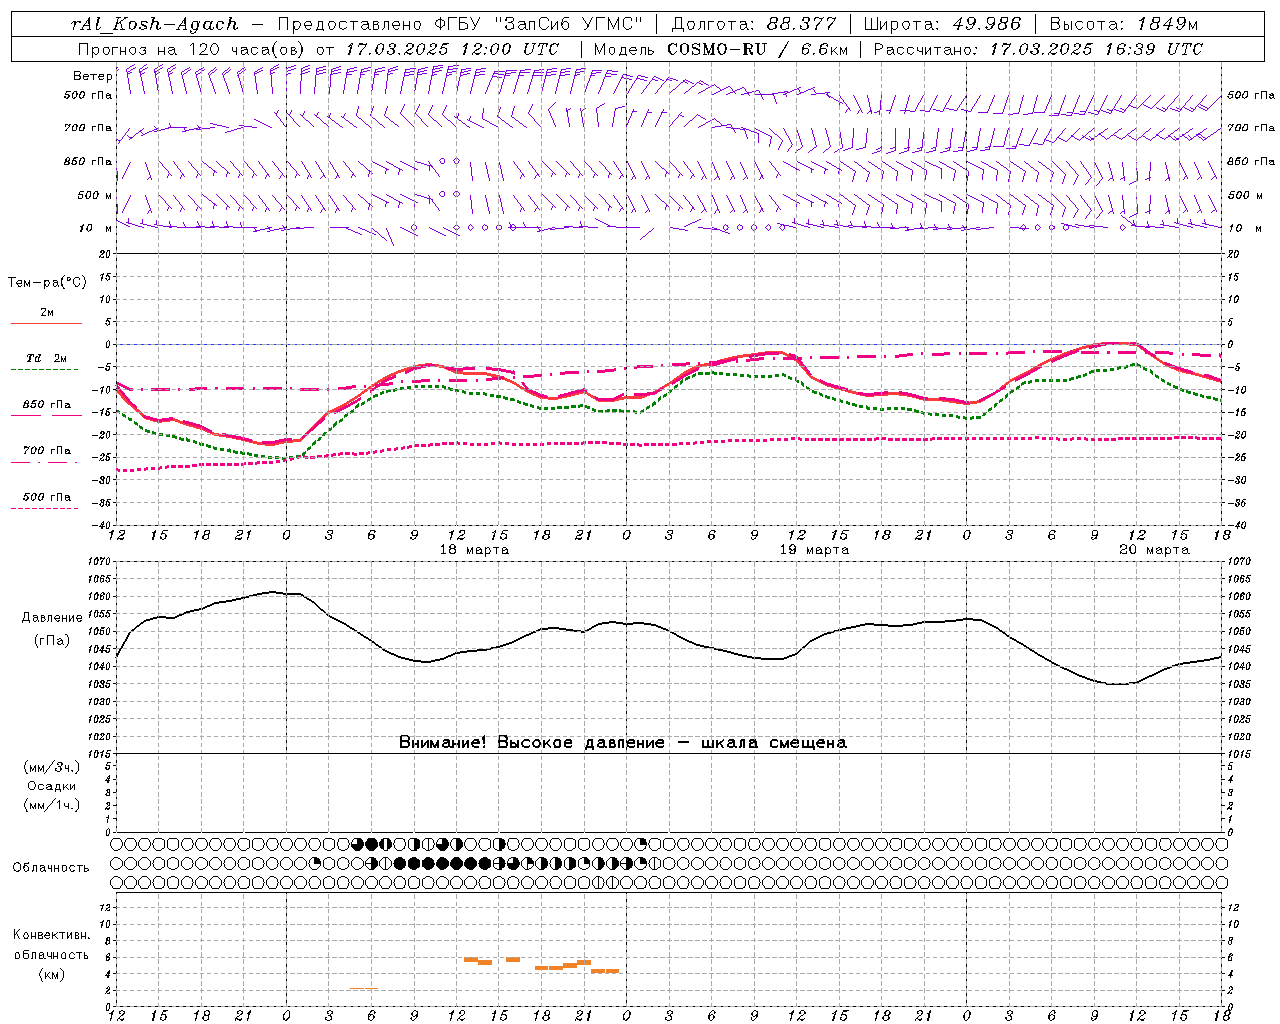Viewport: 1280px width, 1024px height.
Task: Click the 18 марта date label
Action: (474, 550)
